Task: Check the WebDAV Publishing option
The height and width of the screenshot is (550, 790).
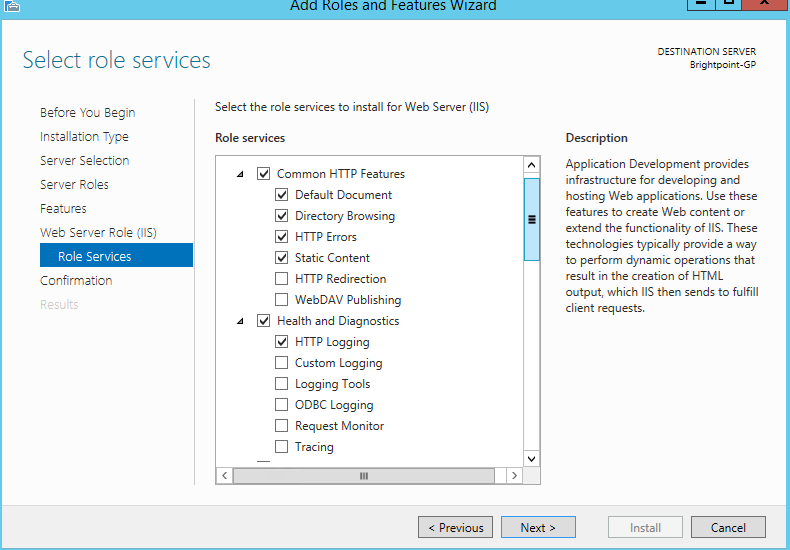Action: (x=282, y=300)
